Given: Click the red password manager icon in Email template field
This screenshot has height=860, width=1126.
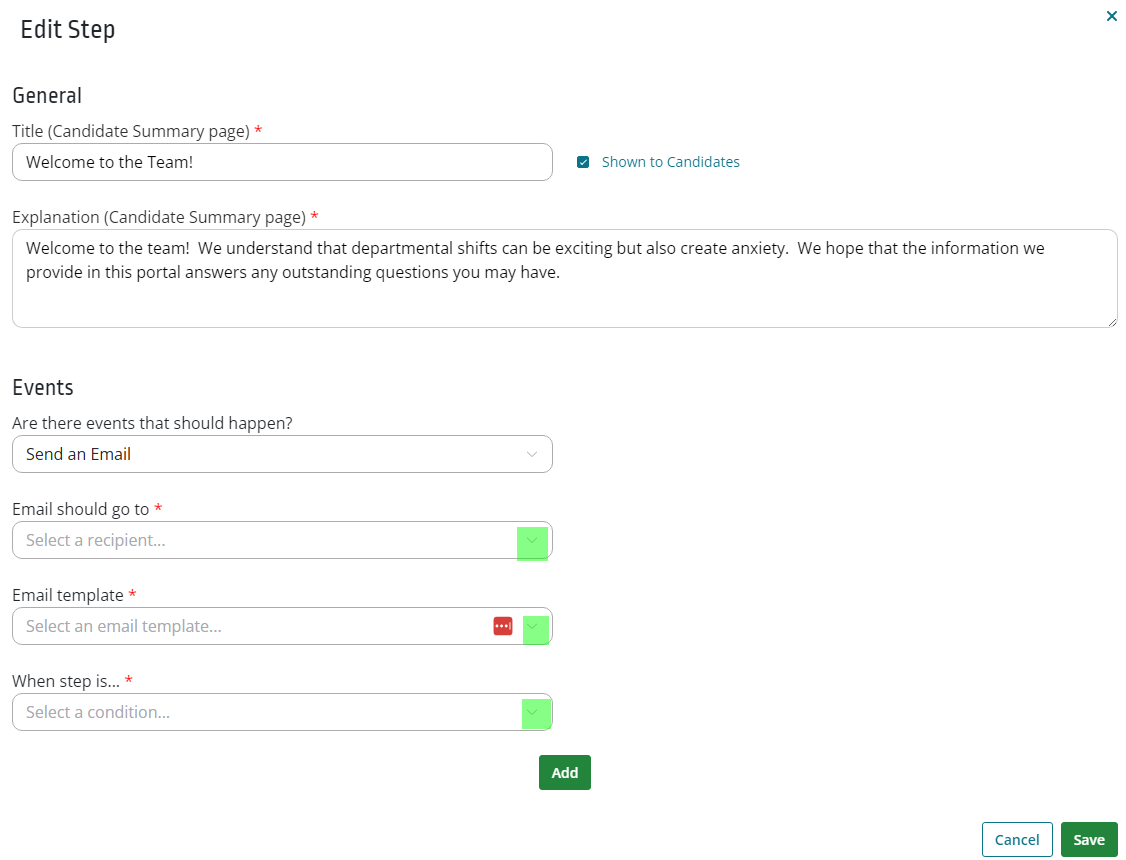Looking at the screenshot, I should [x=503, y=626].
